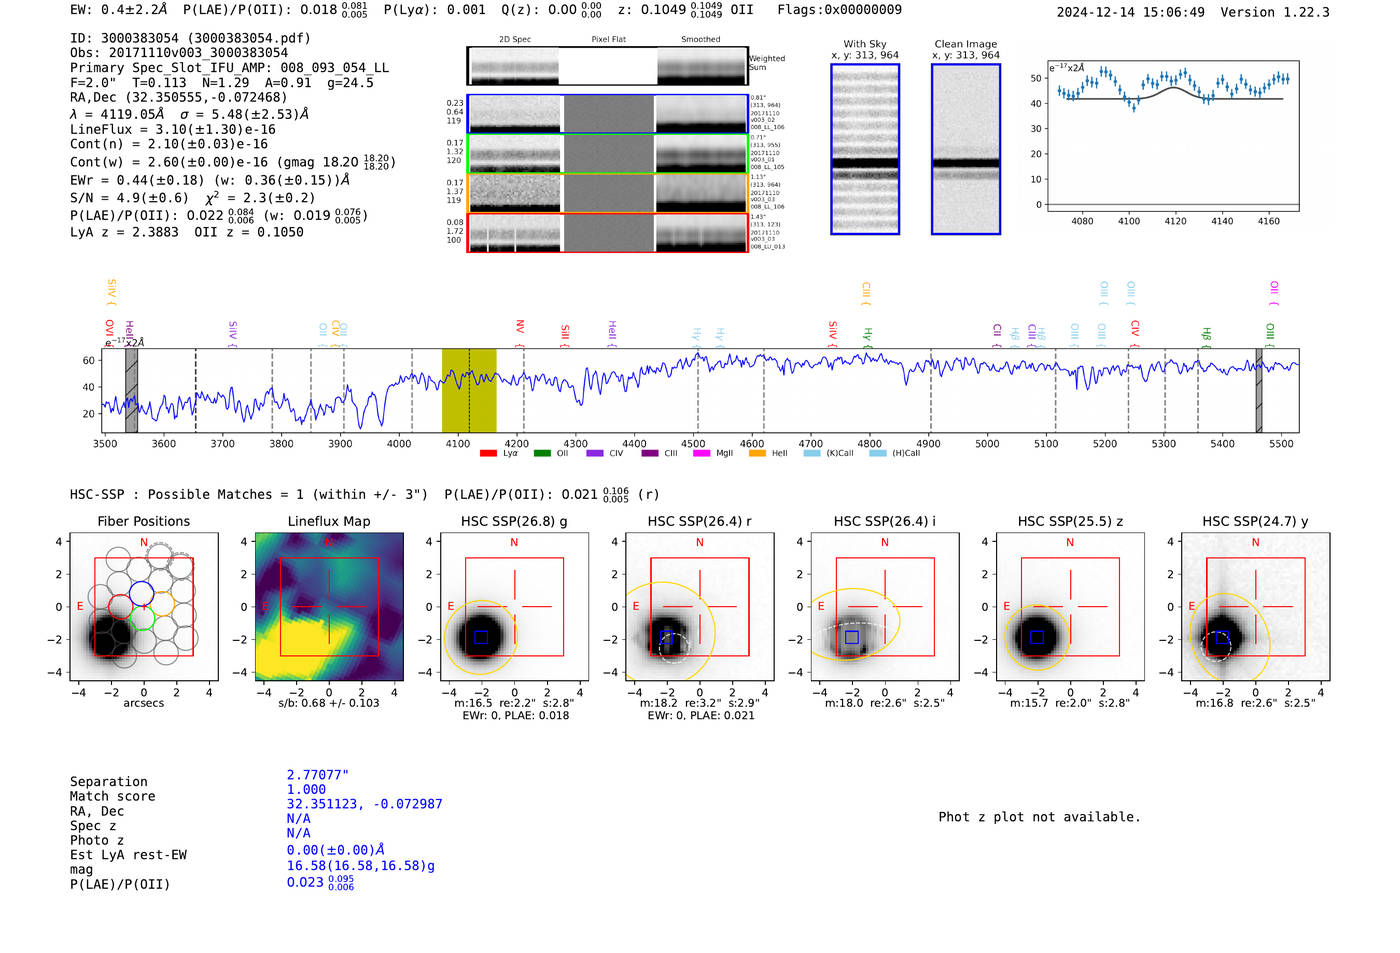Click the 2D Spec column header
The image size is (1400, 953).
coord(515,40)
